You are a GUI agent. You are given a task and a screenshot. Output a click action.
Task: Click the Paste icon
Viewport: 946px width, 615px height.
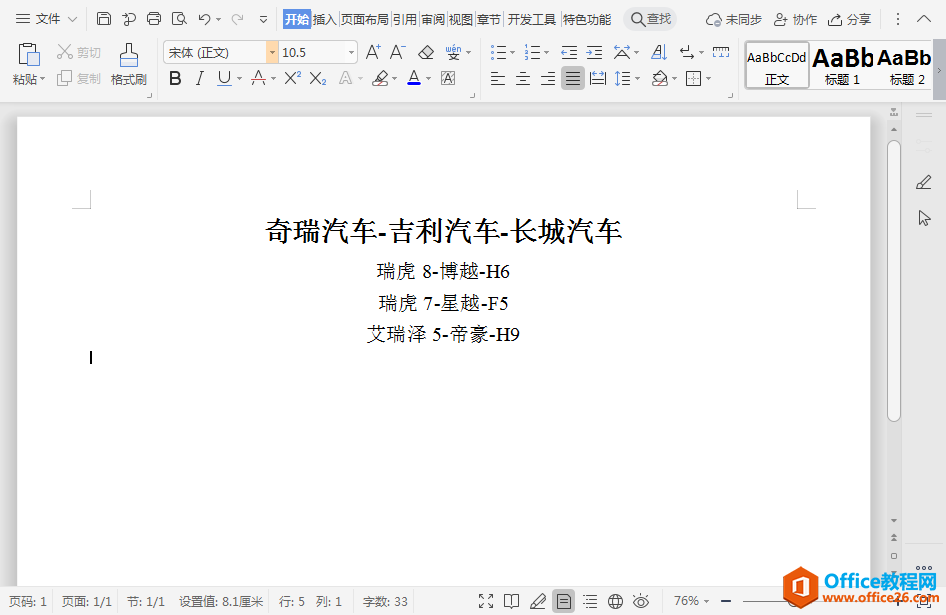point(28,54)
